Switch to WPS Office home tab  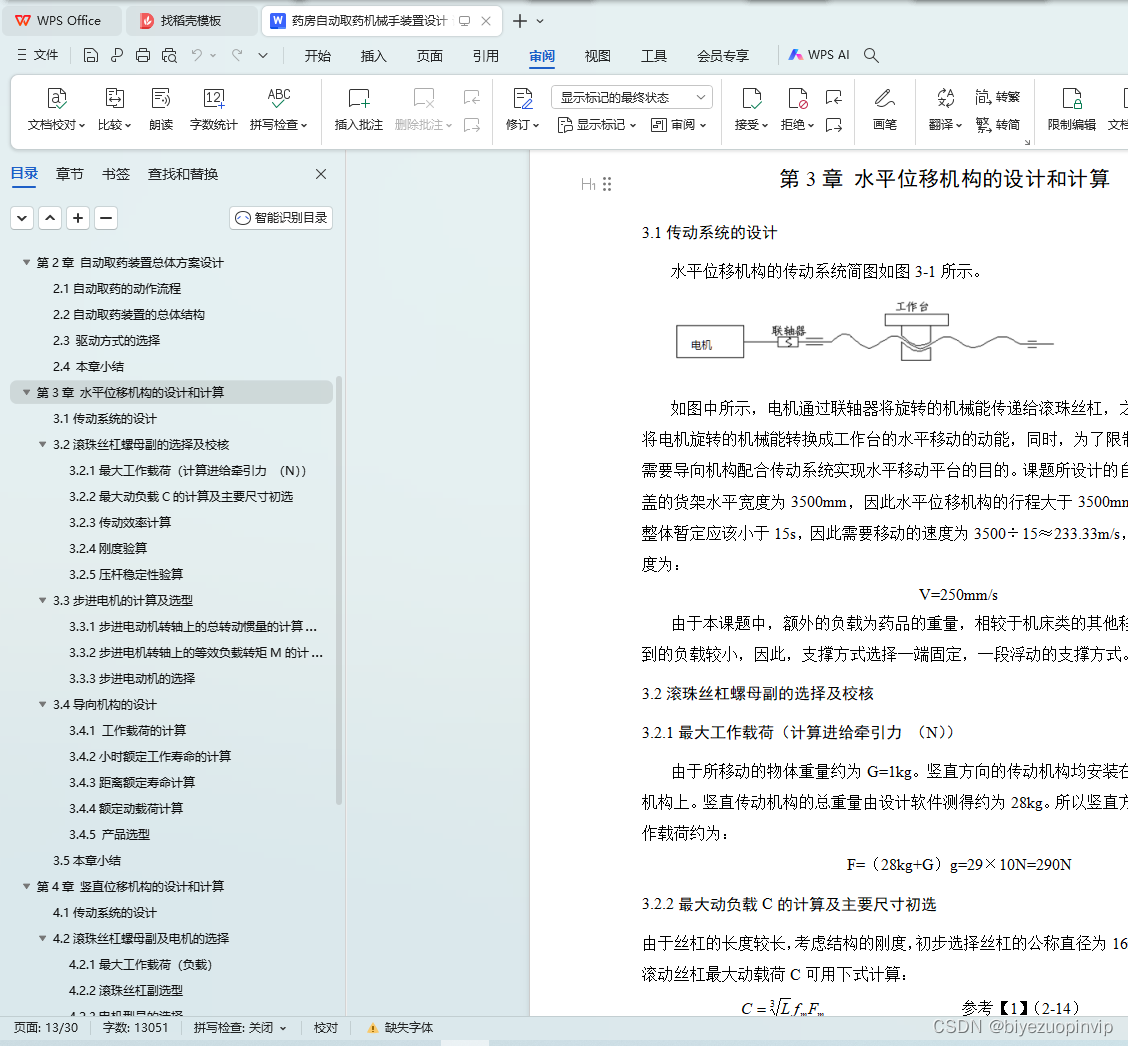[60, 20]
